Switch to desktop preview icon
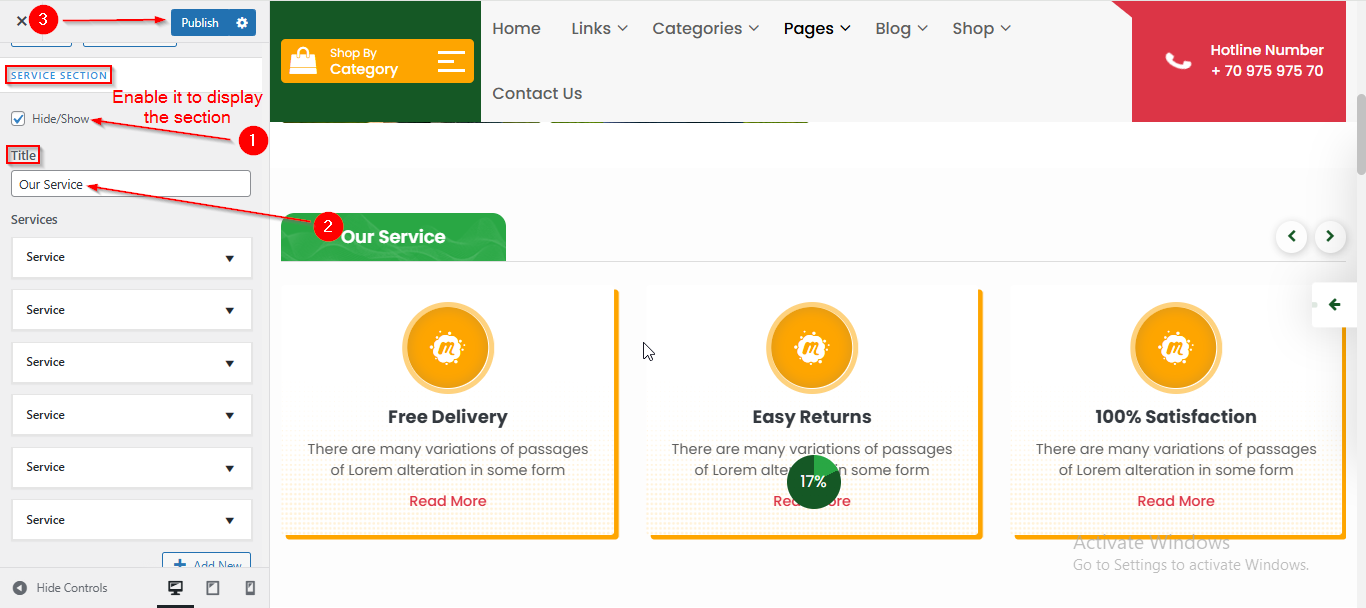 [176, 588]
